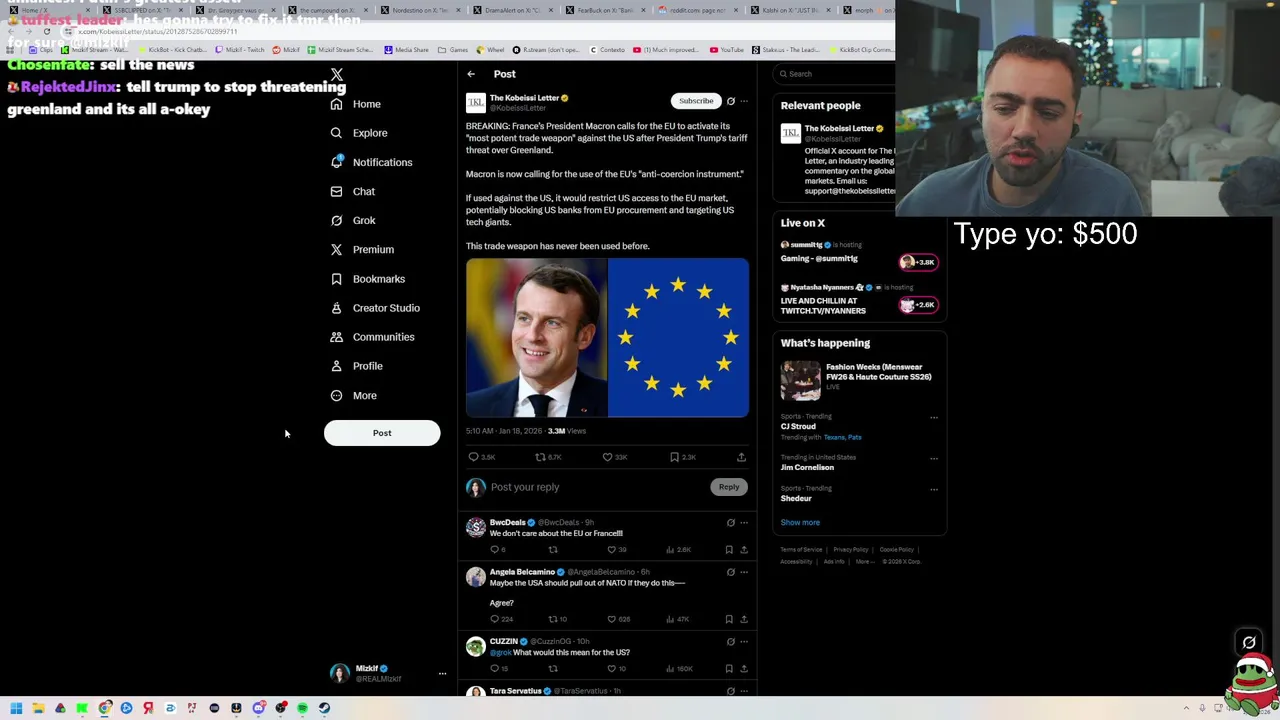1280x720 pixels.
Task: Open more options for Jim Cornelison trend
Action: 934,458
